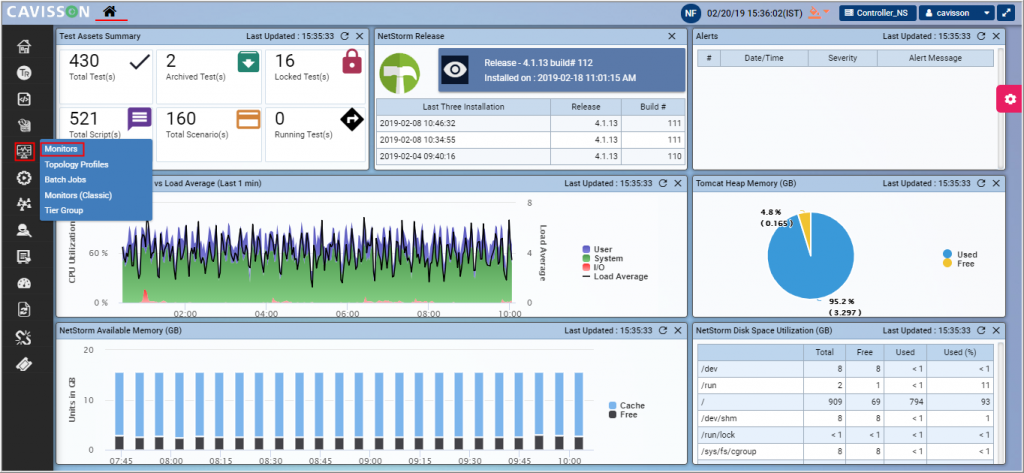Select Topology Profiles from the flyout menu

pyautogui.click(x=76, y=165)
